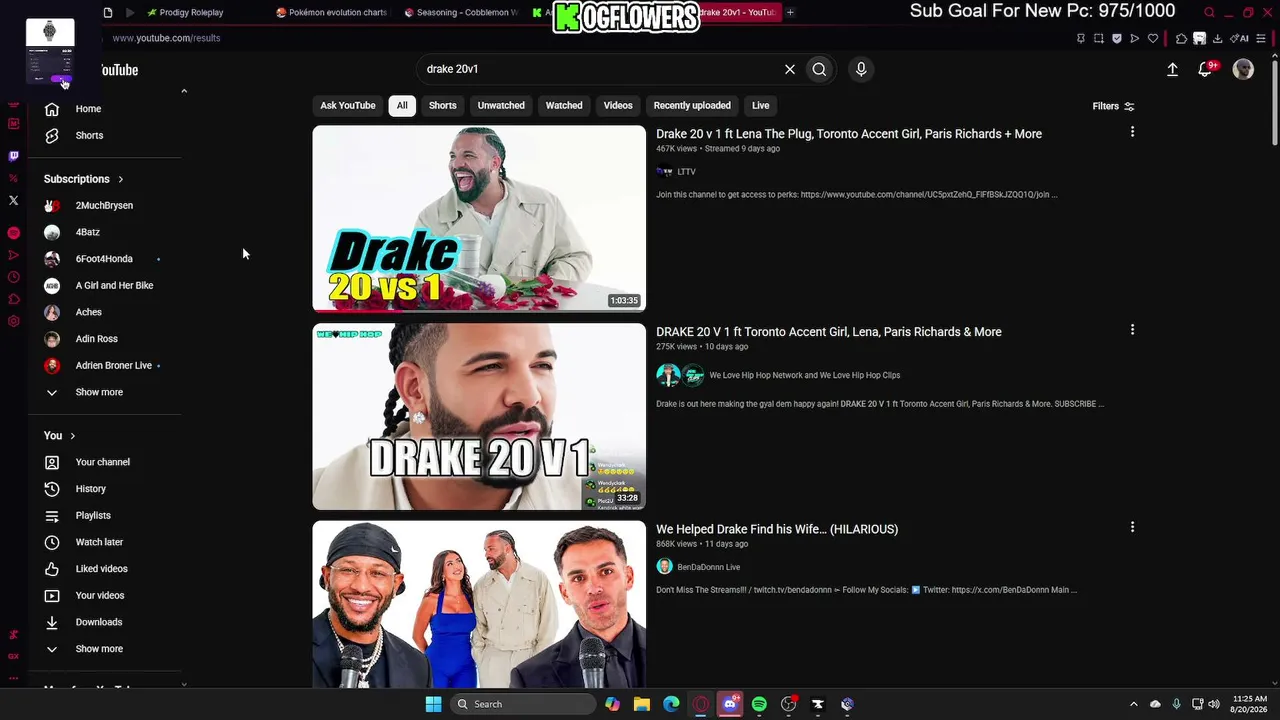The image size is (1280, 720).
Task: Open the Playlists icon in sidebar
Action: coord(52,516)
